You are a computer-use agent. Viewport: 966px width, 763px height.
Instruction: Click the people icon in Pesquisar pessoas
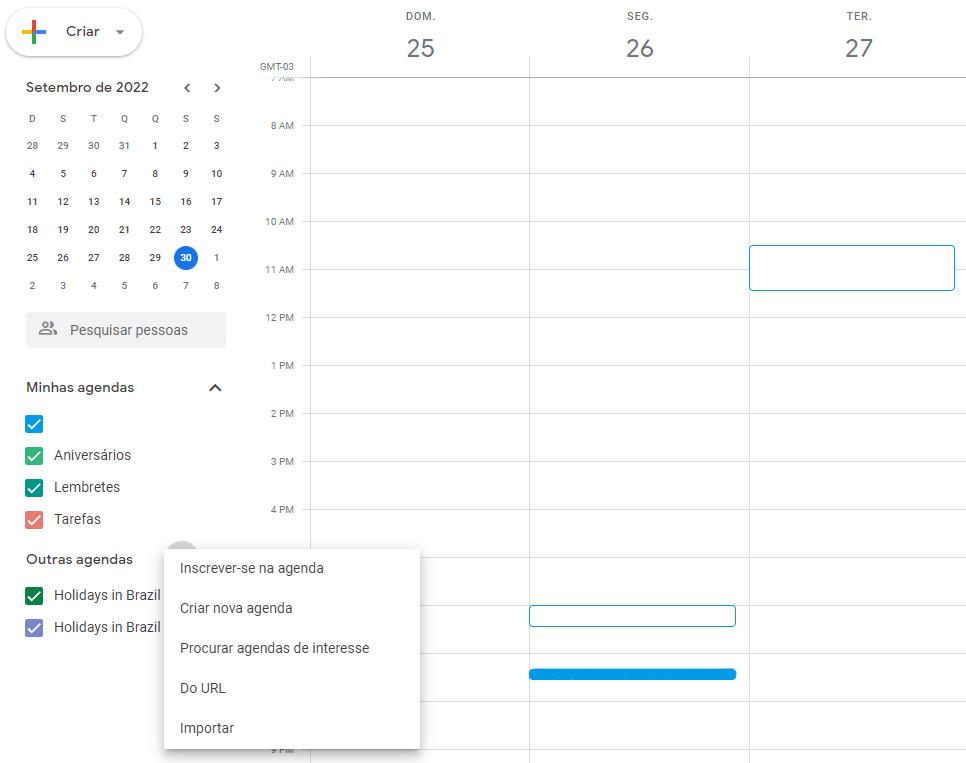tap(47, 329)
